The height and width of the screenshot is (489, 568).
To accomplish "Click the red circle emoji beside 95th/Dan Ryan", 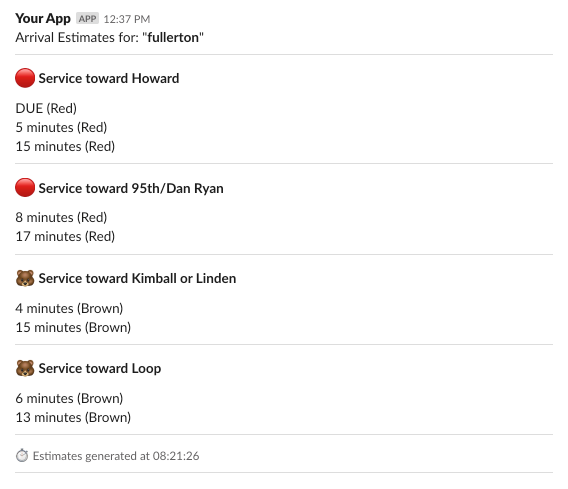I will [25, 188].
